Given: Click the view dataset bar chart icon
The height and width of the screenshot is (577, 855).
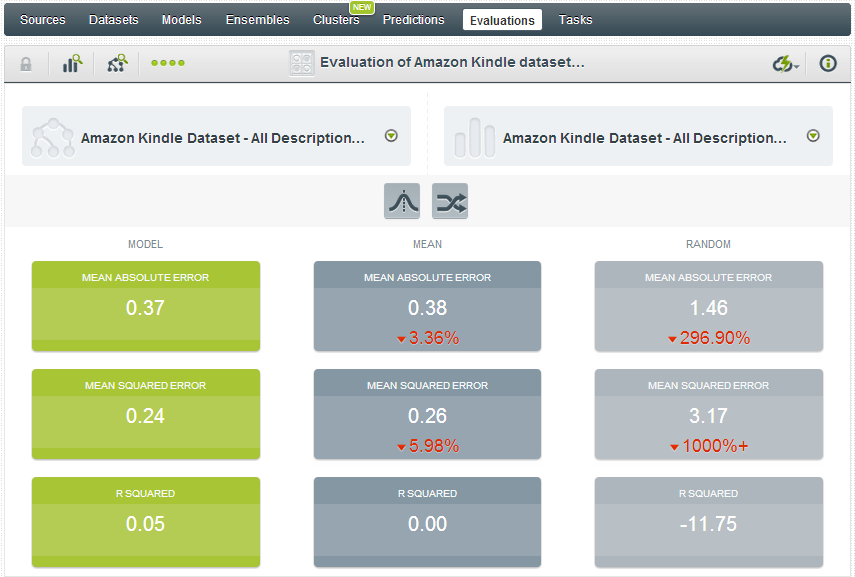Looking at the screenshot, I should click(x=72, y=63).
